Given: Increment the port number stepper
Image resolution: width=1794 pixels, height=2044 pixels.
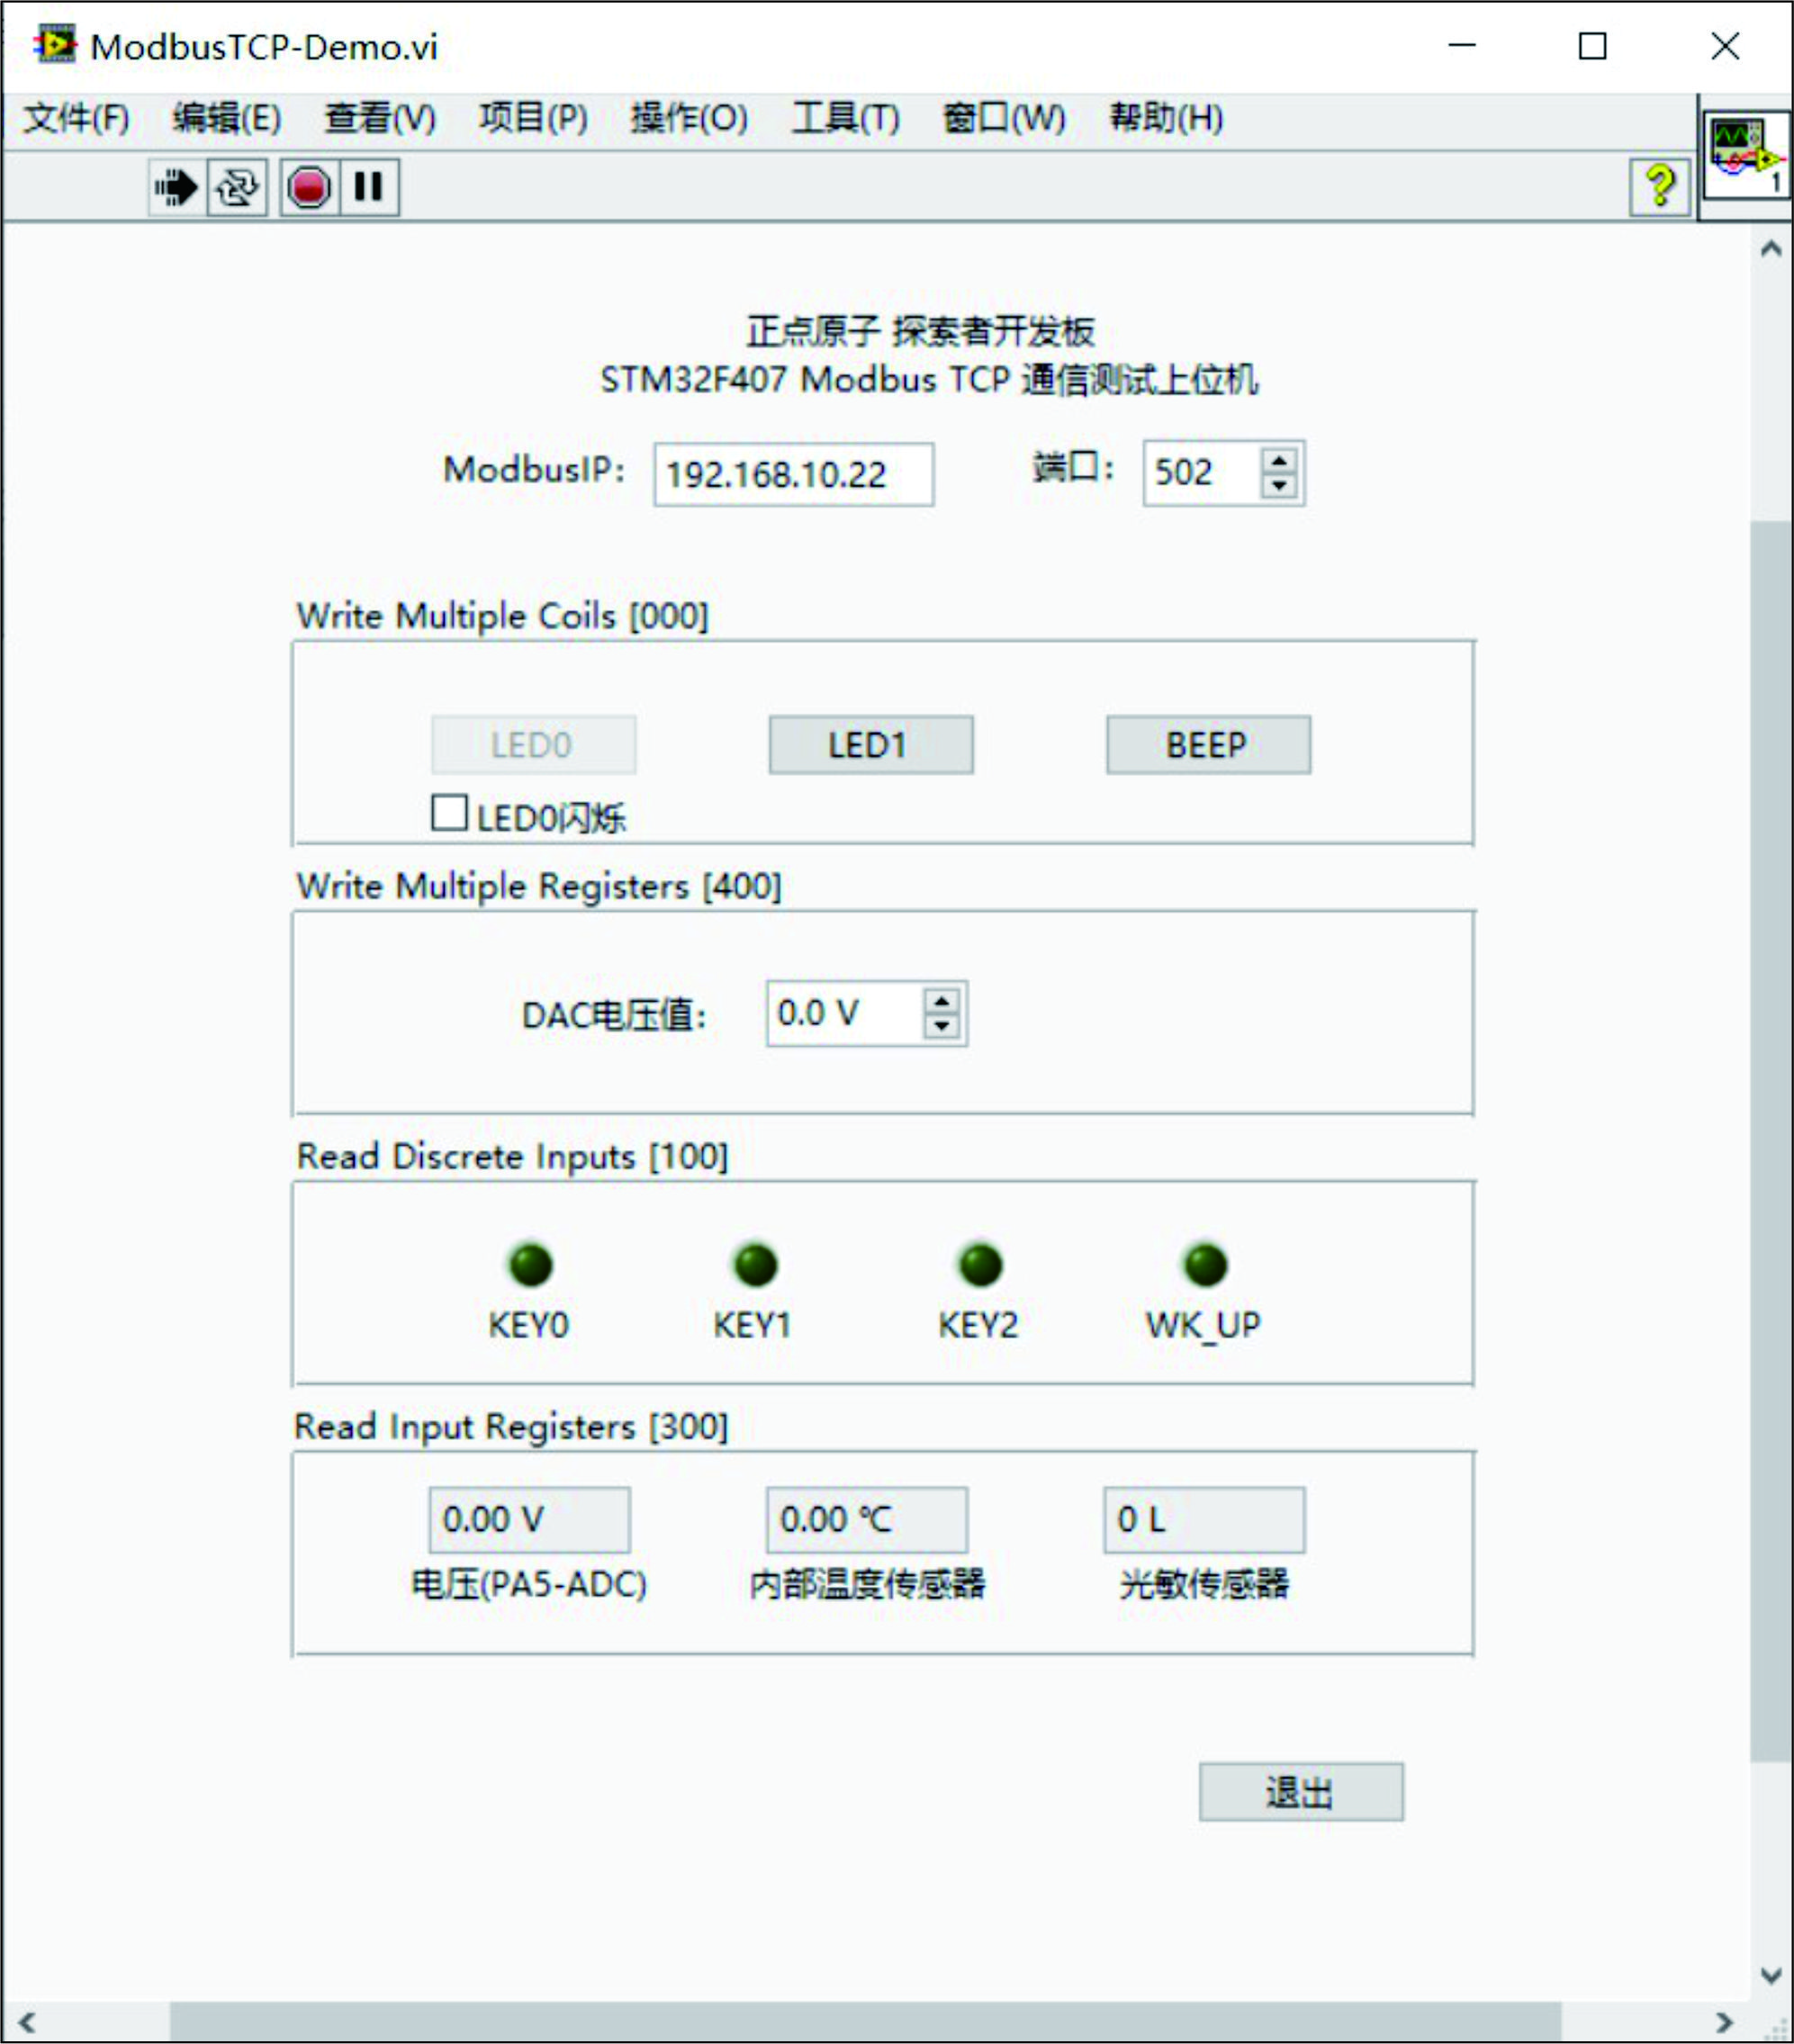Looking at the screenshot, I should (x=1279, y=461).
